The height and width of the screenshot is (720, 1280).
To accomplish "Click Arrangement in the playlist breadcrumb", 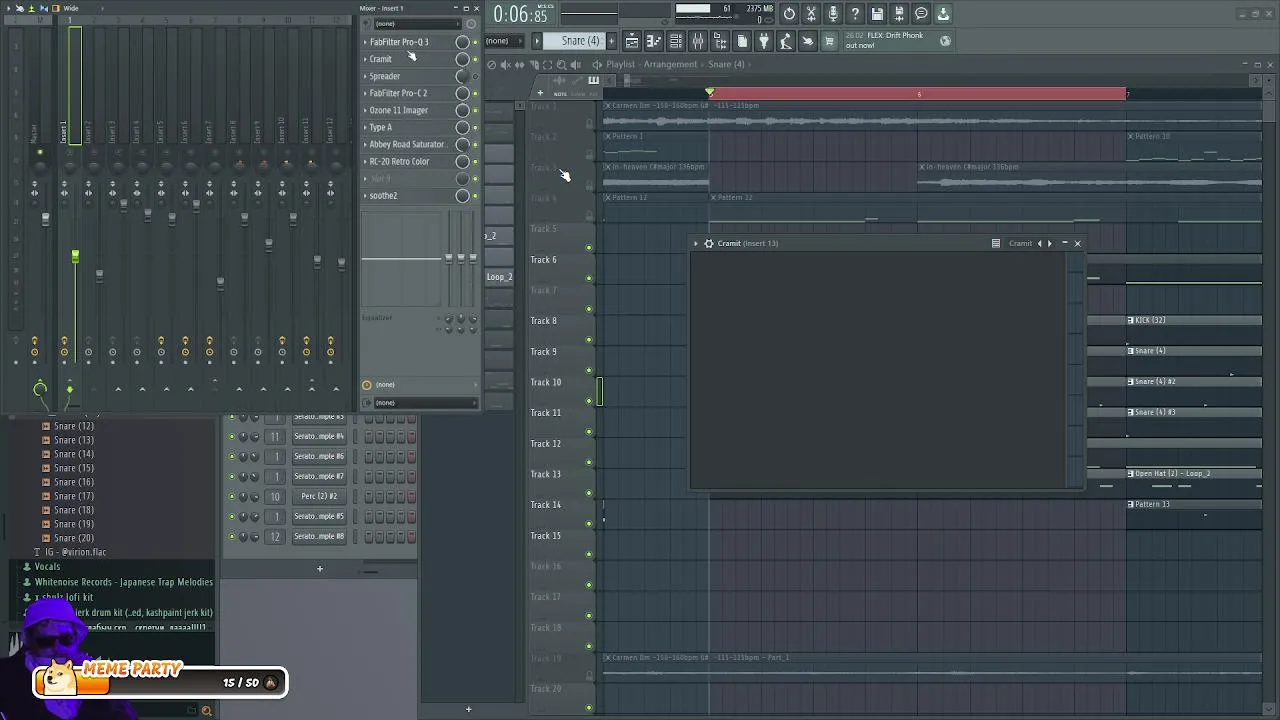I will [x=670, y=64].
